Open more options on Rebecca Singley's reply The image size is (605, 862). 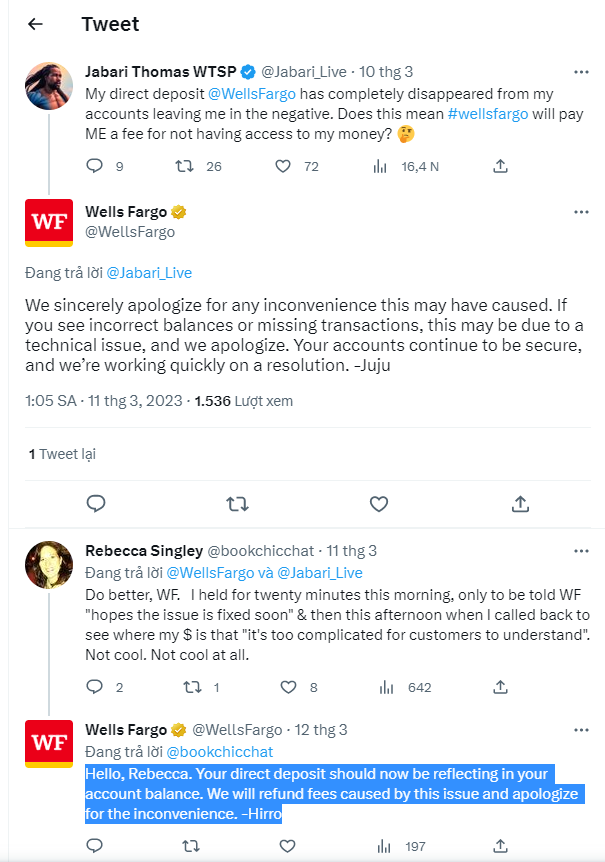[580, 552]
